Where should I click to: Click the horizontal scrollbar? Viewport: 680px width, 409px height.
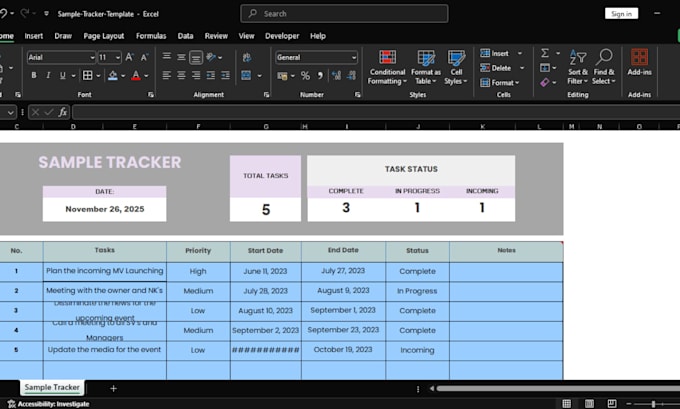coord(558,389)
